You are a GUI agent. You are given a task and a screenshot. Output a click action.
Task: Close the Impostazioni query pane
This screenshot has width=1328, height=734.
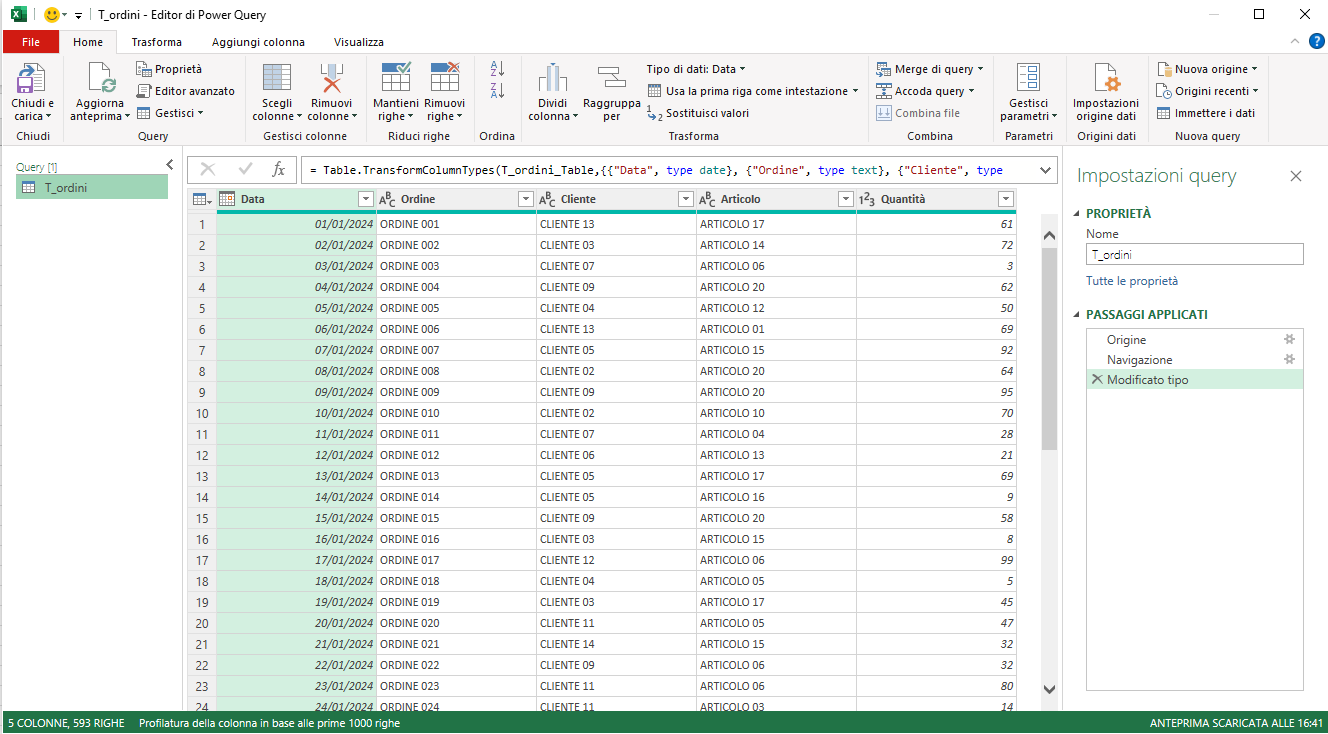(x=1296, y=176)
